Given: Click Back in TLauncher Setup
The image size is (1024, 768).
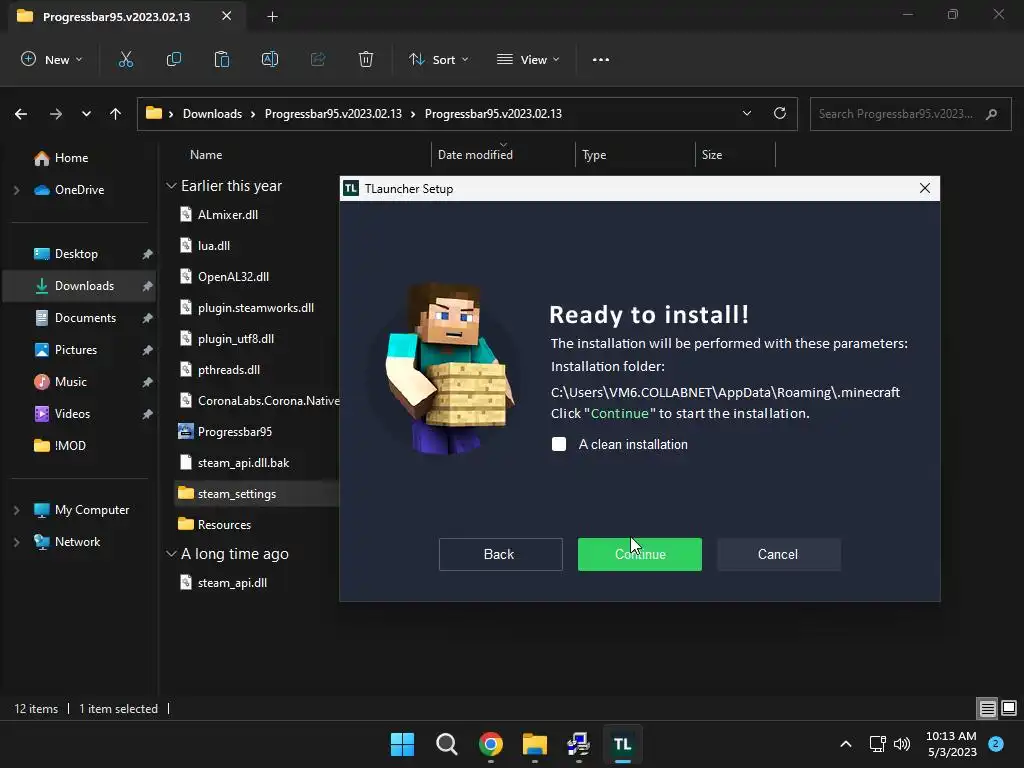Looking at the screenshot, I should [500, 554].
